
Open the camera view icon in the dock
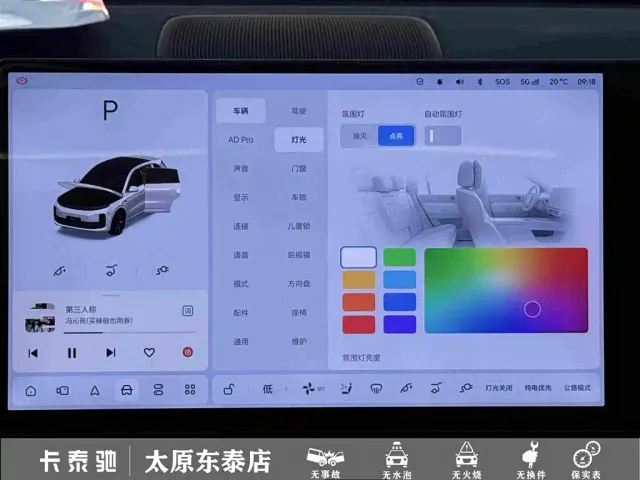point(62,391)
